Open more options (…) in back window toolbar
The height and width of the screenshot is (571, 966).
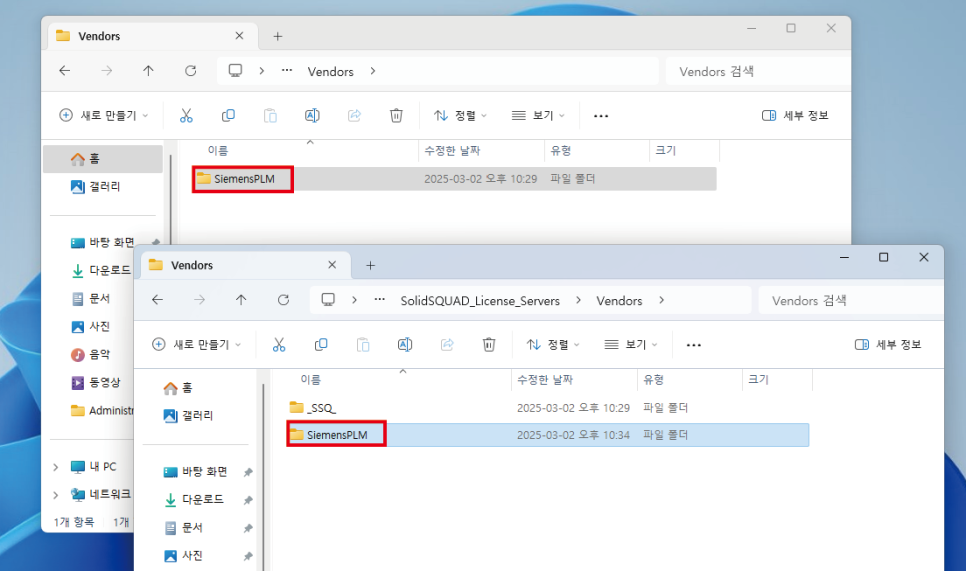[x=601, y=116]
